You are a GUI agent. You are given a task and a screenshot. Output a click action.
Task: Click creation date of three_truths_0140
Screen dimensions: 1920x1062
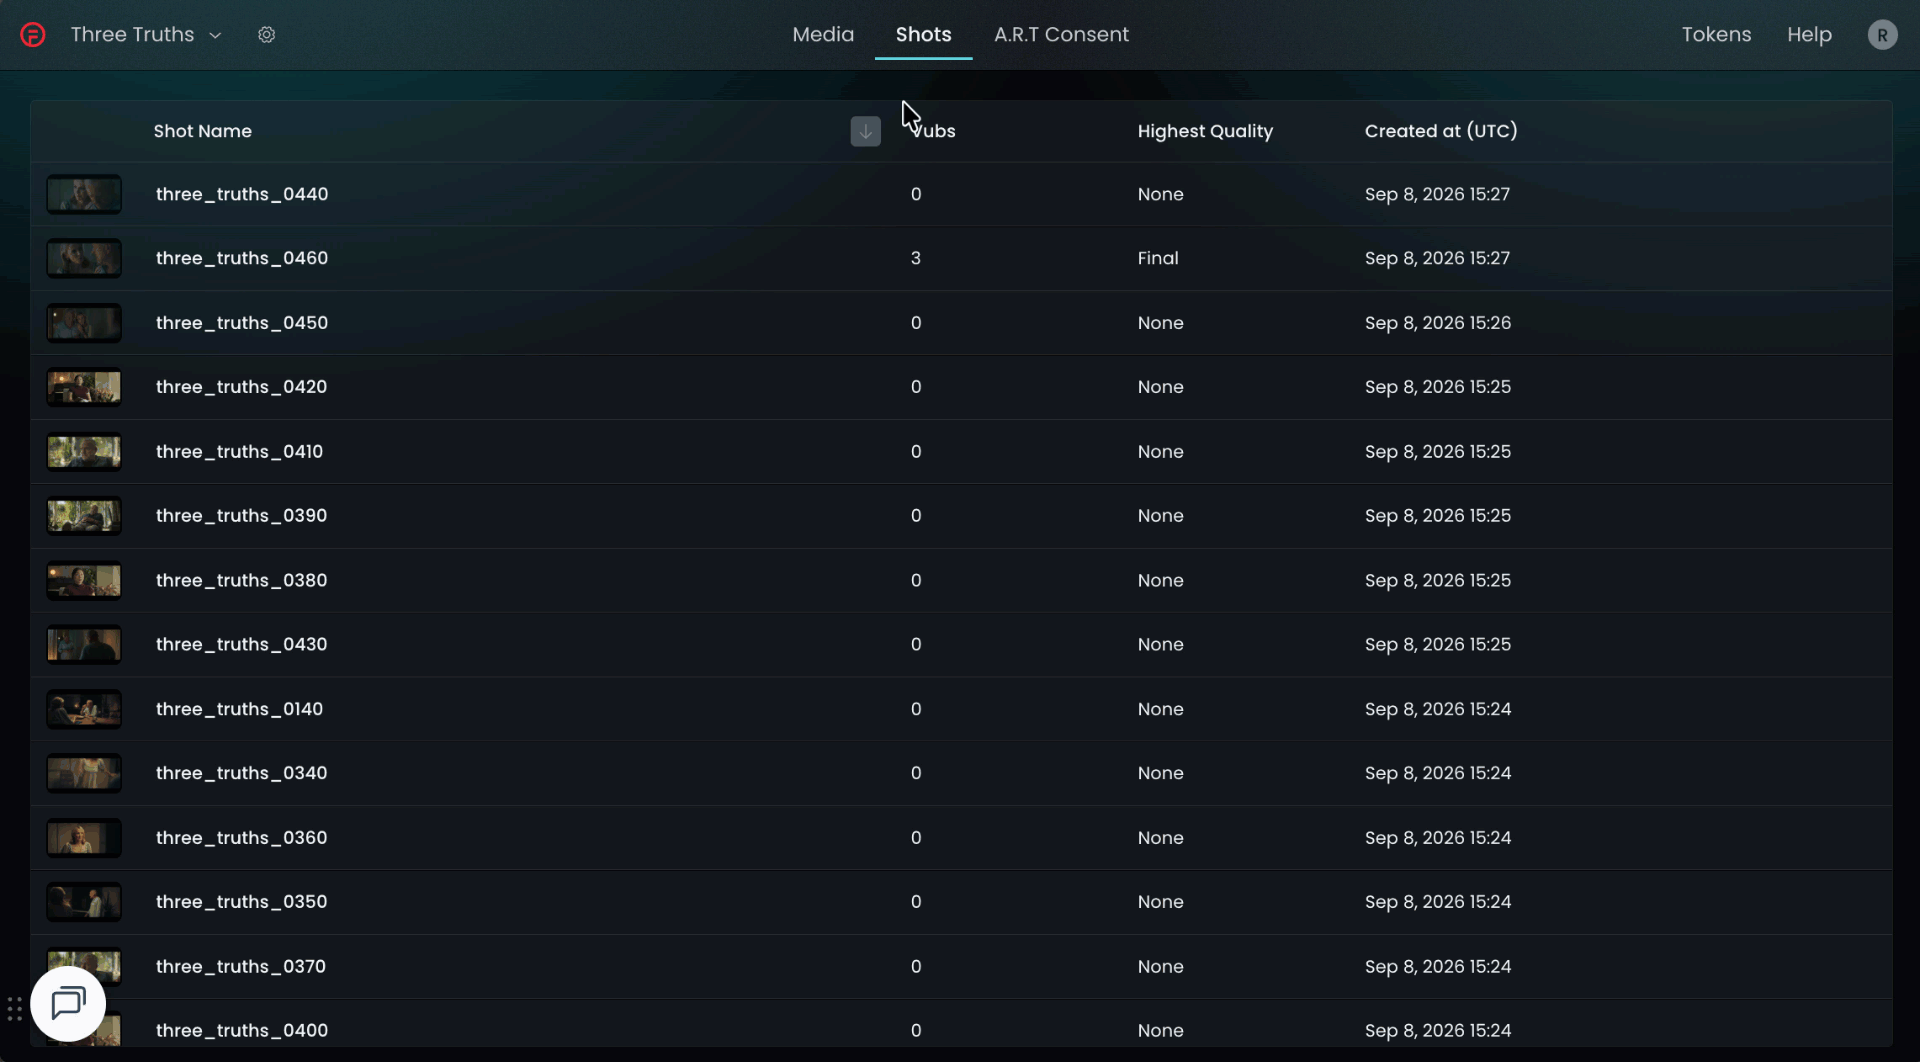click(1438, 709)
